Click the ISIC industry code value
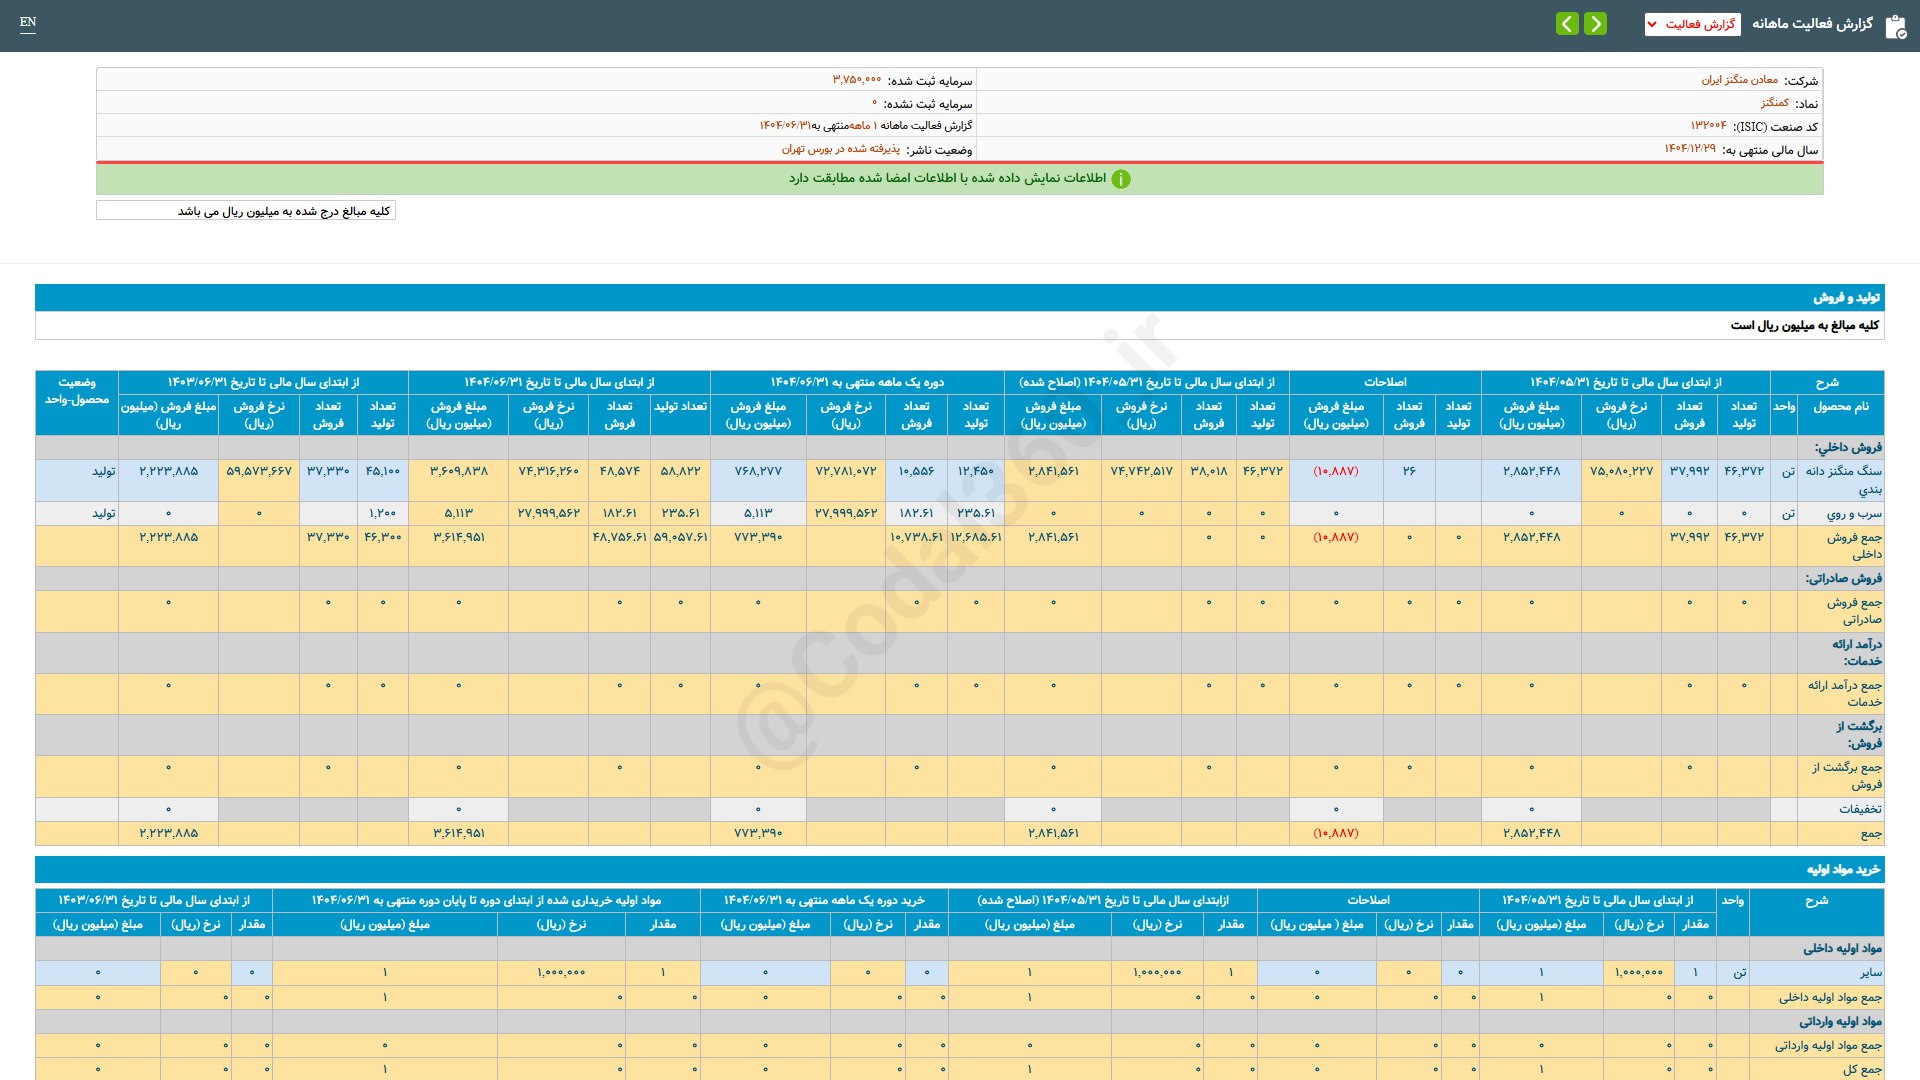This screenshot has height=1080, width=1920. tap(1708, 126)
